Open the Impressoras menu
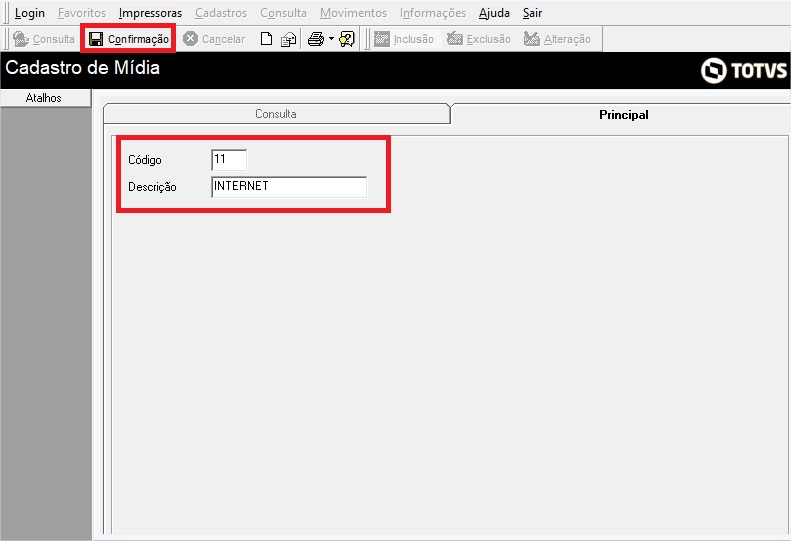 150,13
